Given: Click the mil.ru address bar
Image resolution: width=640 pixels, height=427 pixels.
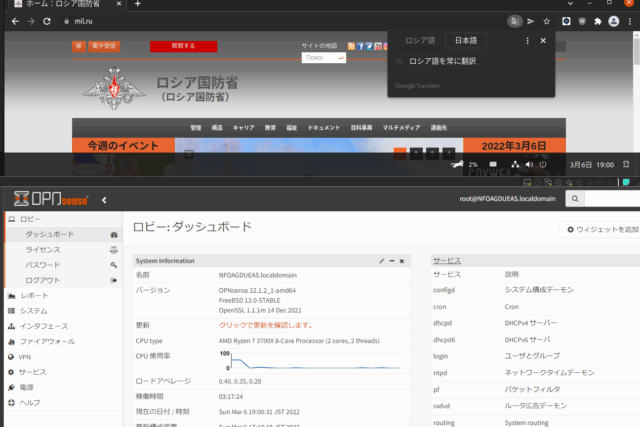Looking at the screenshot, I should [x=282, y=21].
